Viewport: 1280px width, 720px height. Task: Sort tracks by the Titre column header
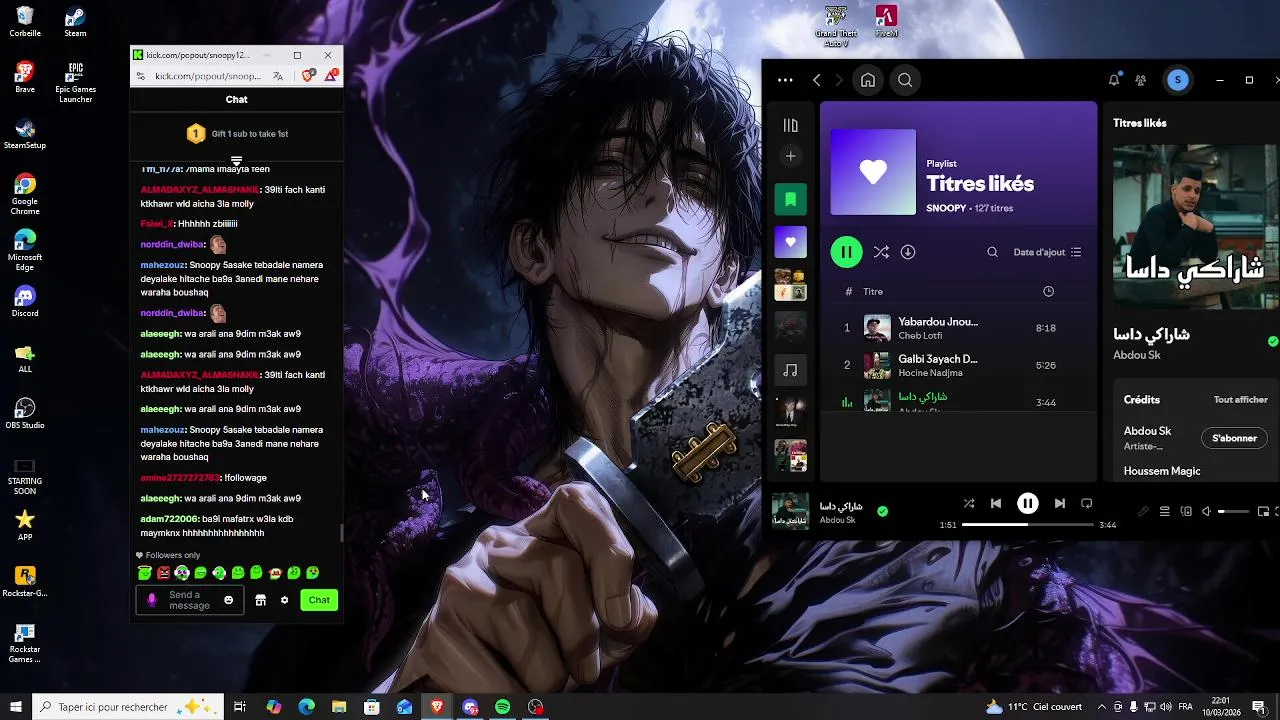point(873,291)
